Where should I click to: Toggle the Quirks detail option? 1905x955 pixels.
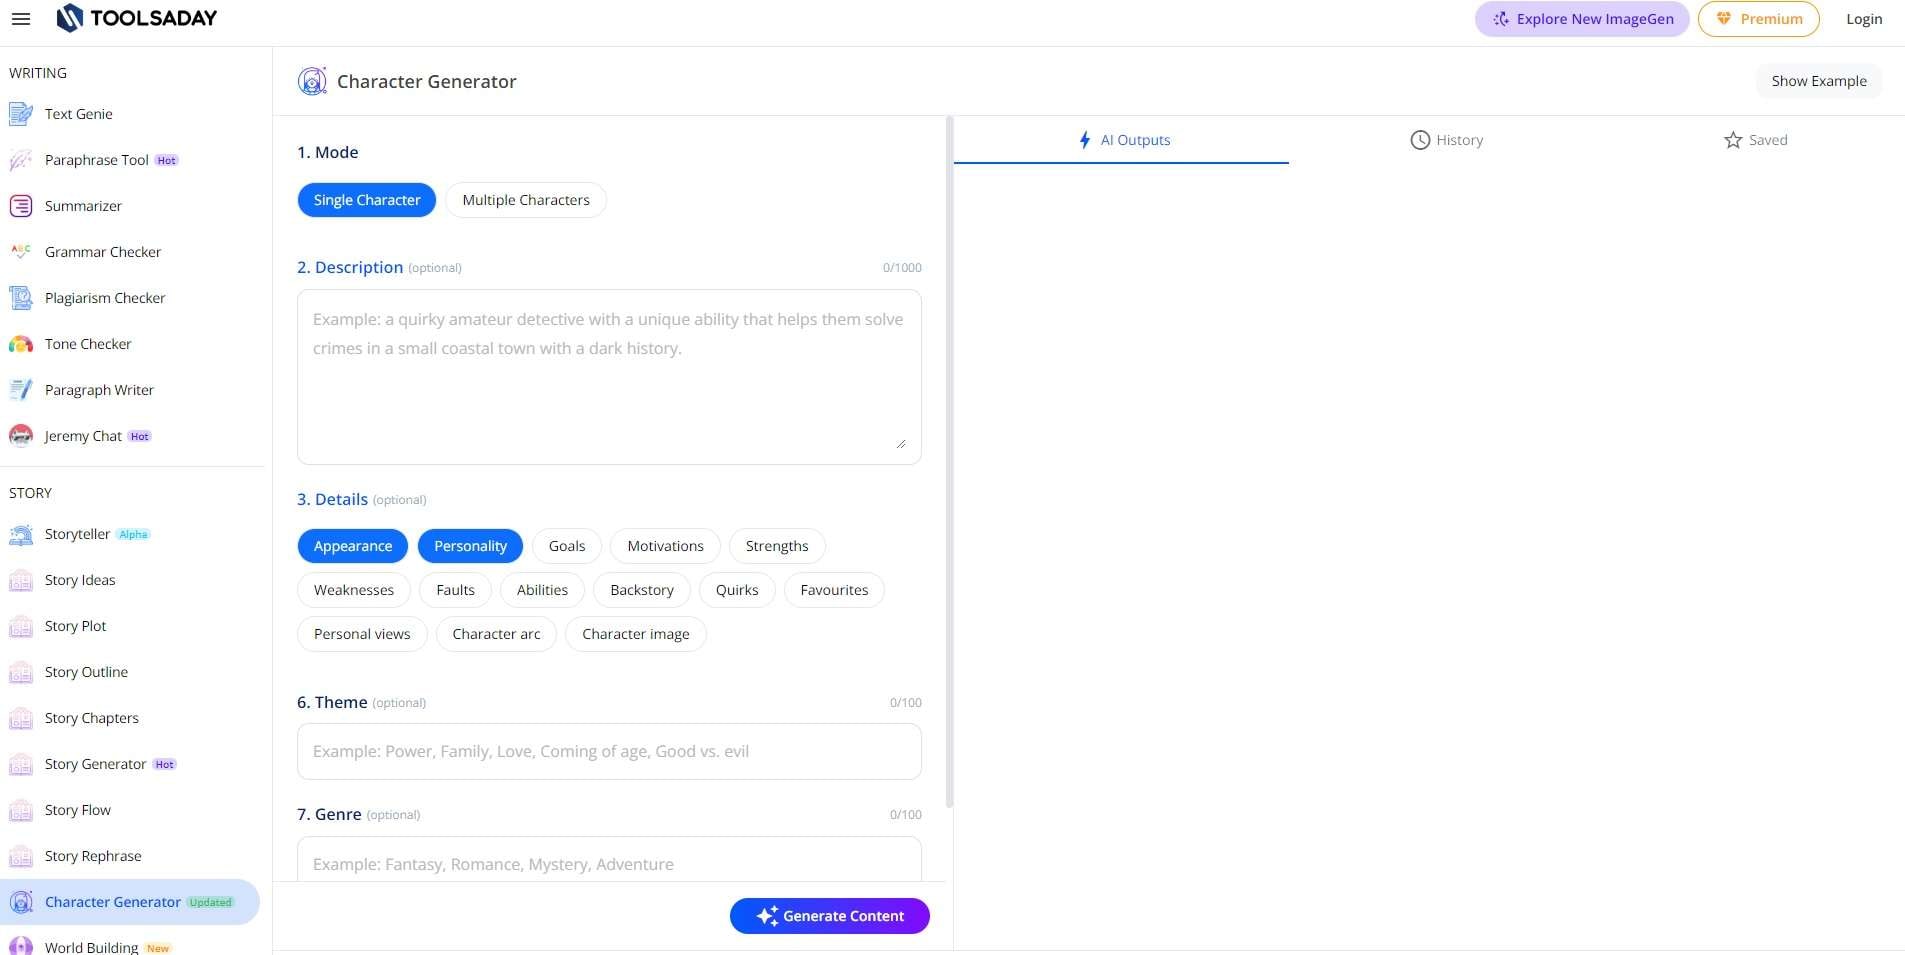pyautogui.click(x=737, y=590)
